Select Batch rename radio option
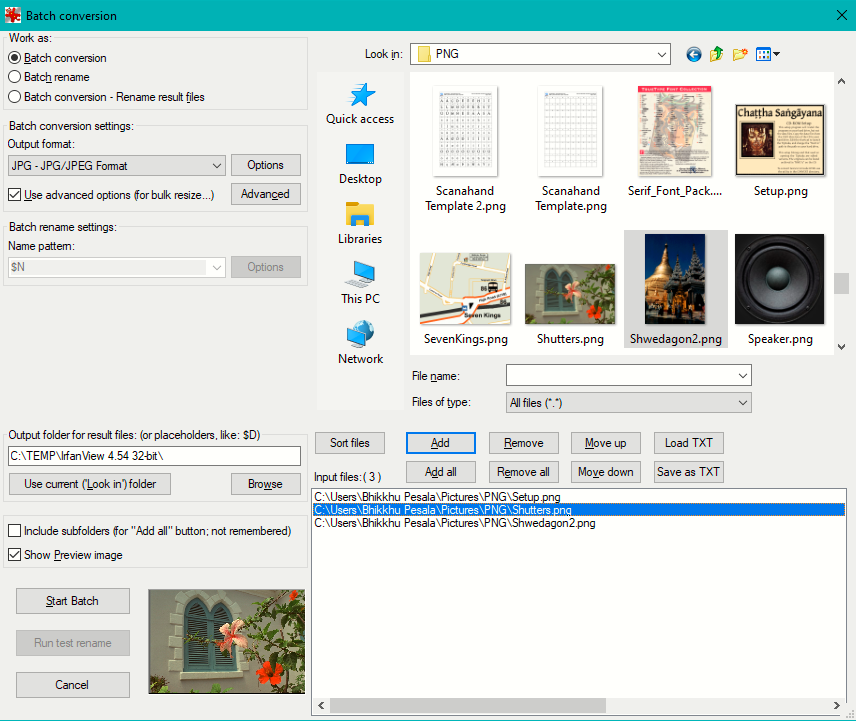856x721 pixels. pos(15,77)
